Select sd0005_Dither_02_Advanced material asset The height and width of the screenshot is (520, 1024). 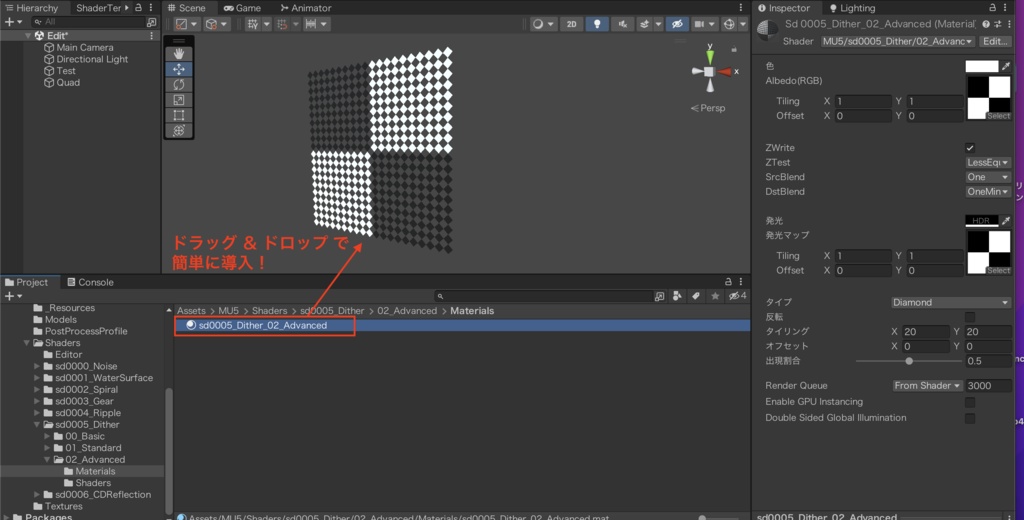pyautogui.click(x=262, y=325)
